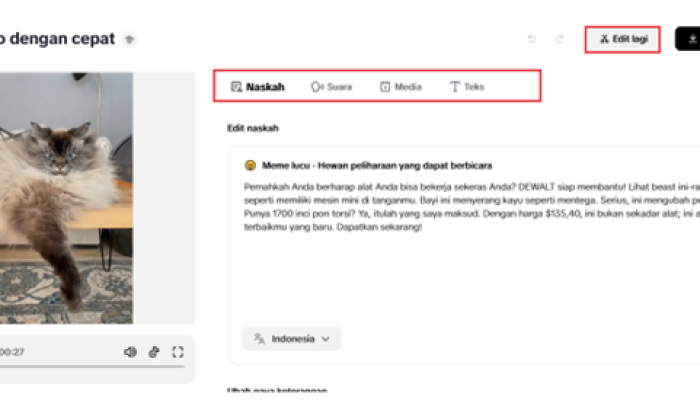Click the redo arrow icon
The width and height of the screenshot is (700, 400).
[x=559, y=39]
